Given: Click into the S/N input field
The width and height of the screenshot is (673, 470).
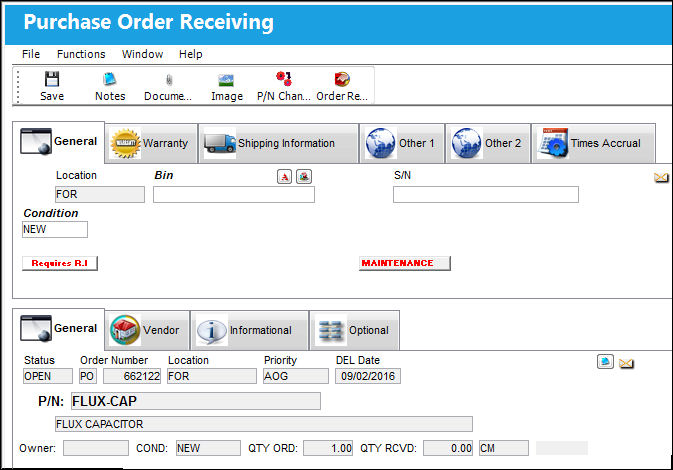Looking at the screenshot, I should [x=486, y=194].
